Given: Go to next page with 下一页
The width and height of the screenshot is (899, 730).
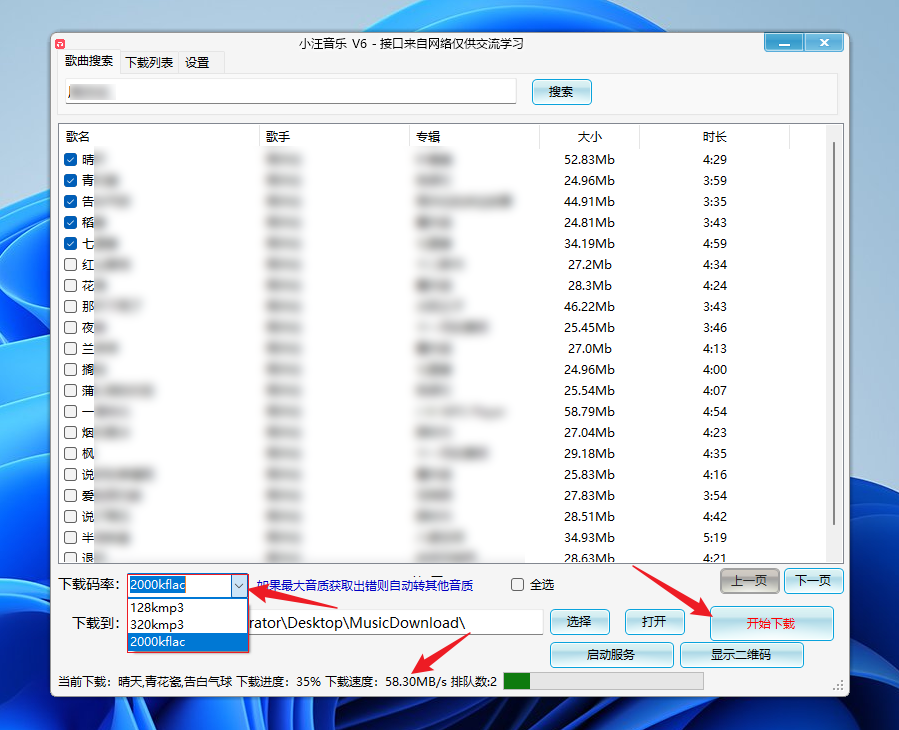Looking at the screenshot, I should (x=813, y=581).
